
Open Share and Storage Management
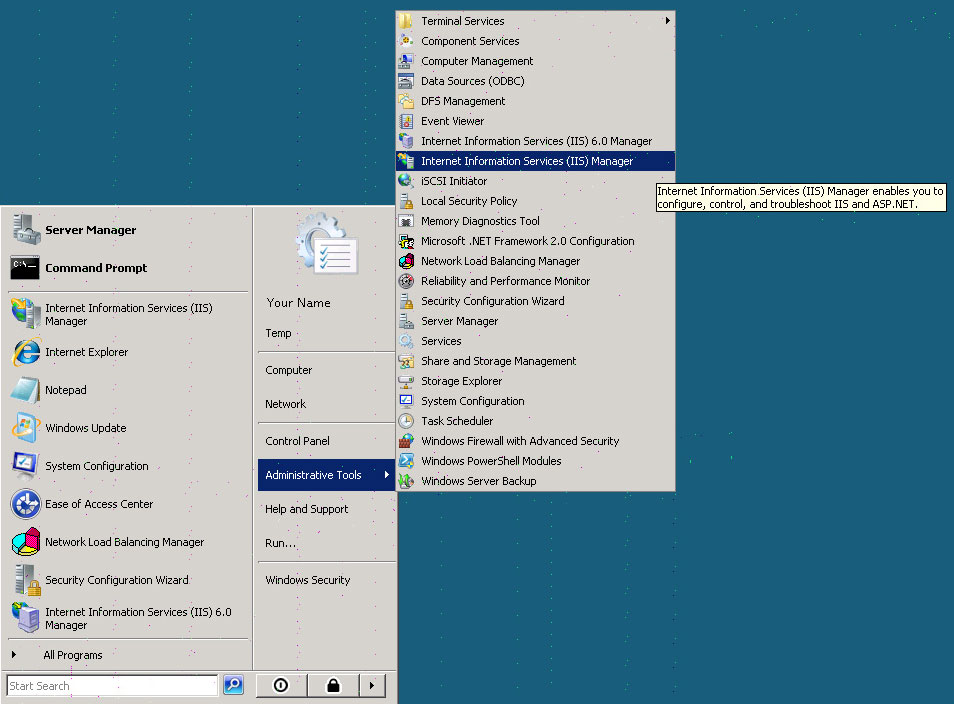pos(535,361)
